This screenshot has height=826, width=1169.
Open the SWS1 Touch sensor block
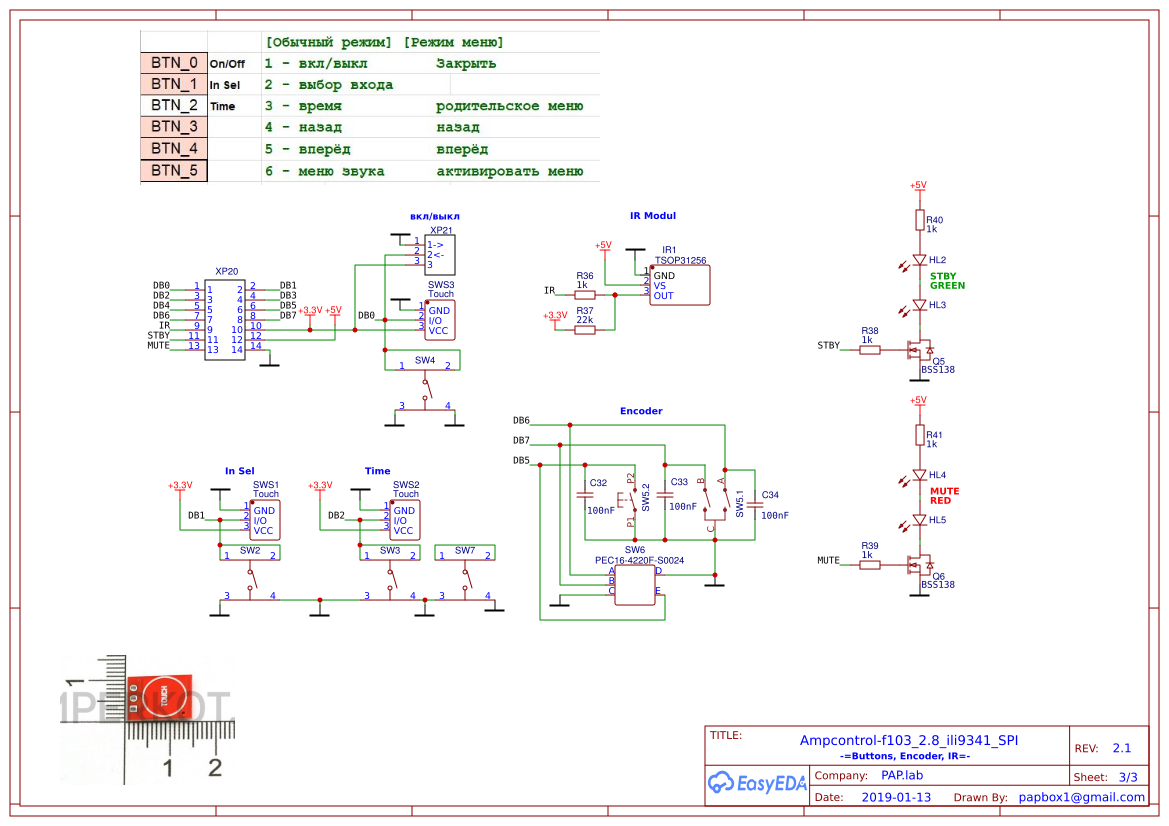pyautogui.click(x=264, y=518)
